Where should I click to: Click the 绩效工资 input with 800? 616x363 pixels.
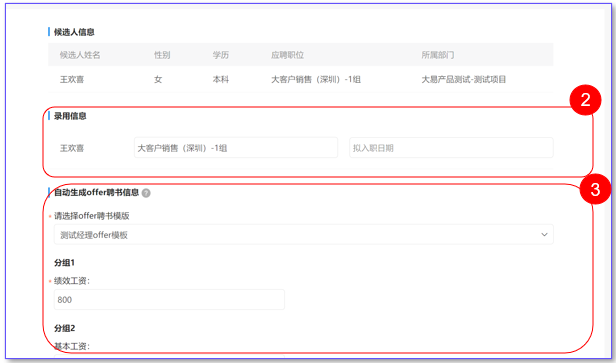[x=169, y=300]
